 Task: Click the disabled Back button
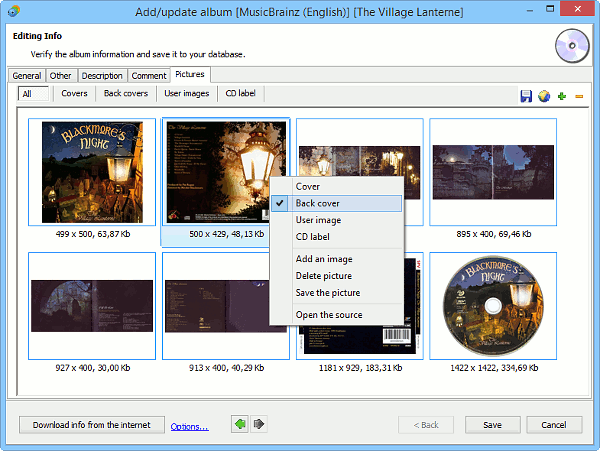click(426, 425)
